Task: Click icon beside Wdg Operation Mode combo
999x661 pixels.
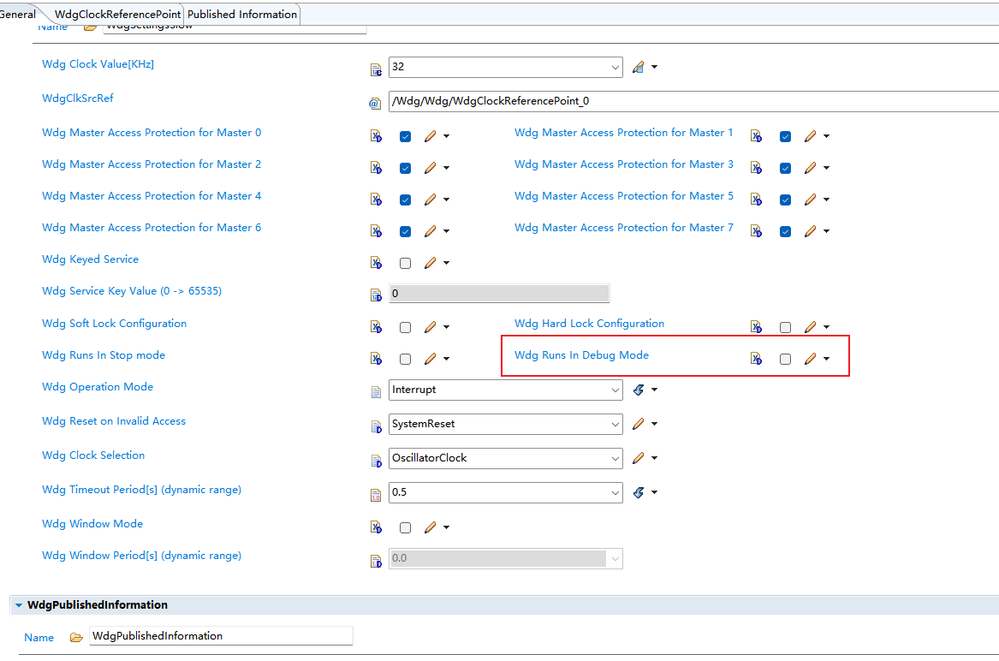Action: pos(638,389)
